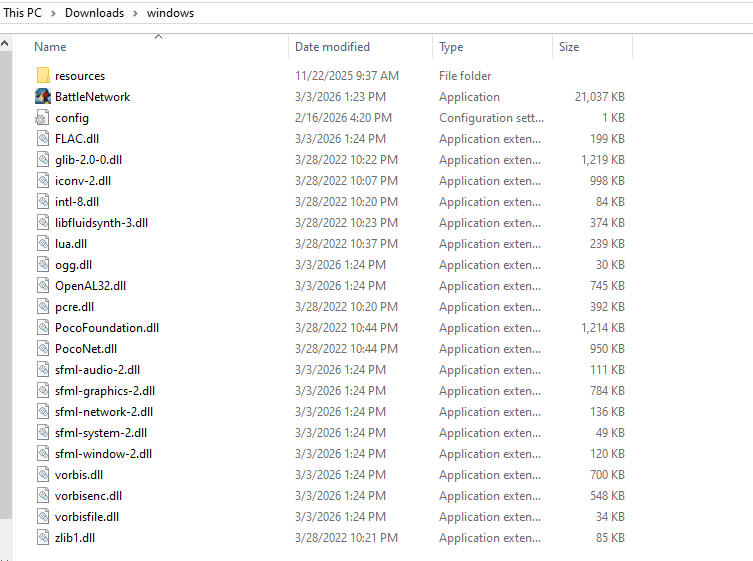
Task: Click the Configuration sett... type text
Action: coord(491,118)
